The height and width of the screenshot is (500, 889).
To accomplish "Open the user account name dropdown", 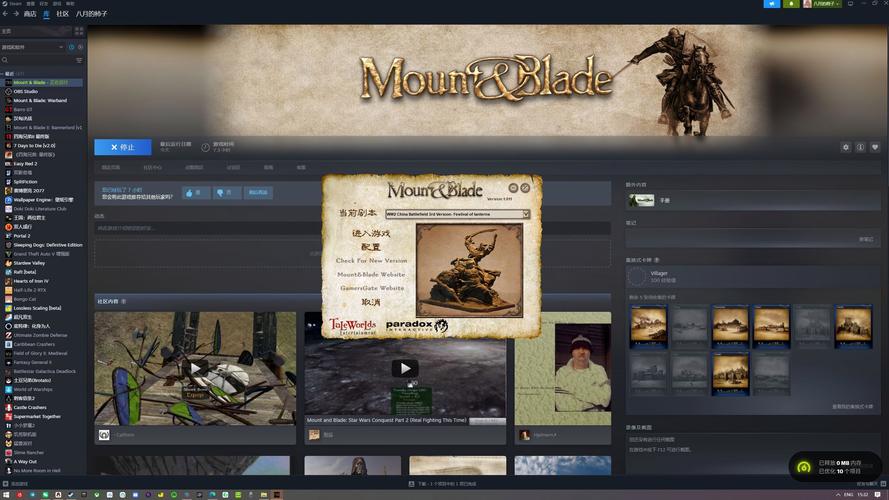I will pyautogui.click(x=824, y=4).
